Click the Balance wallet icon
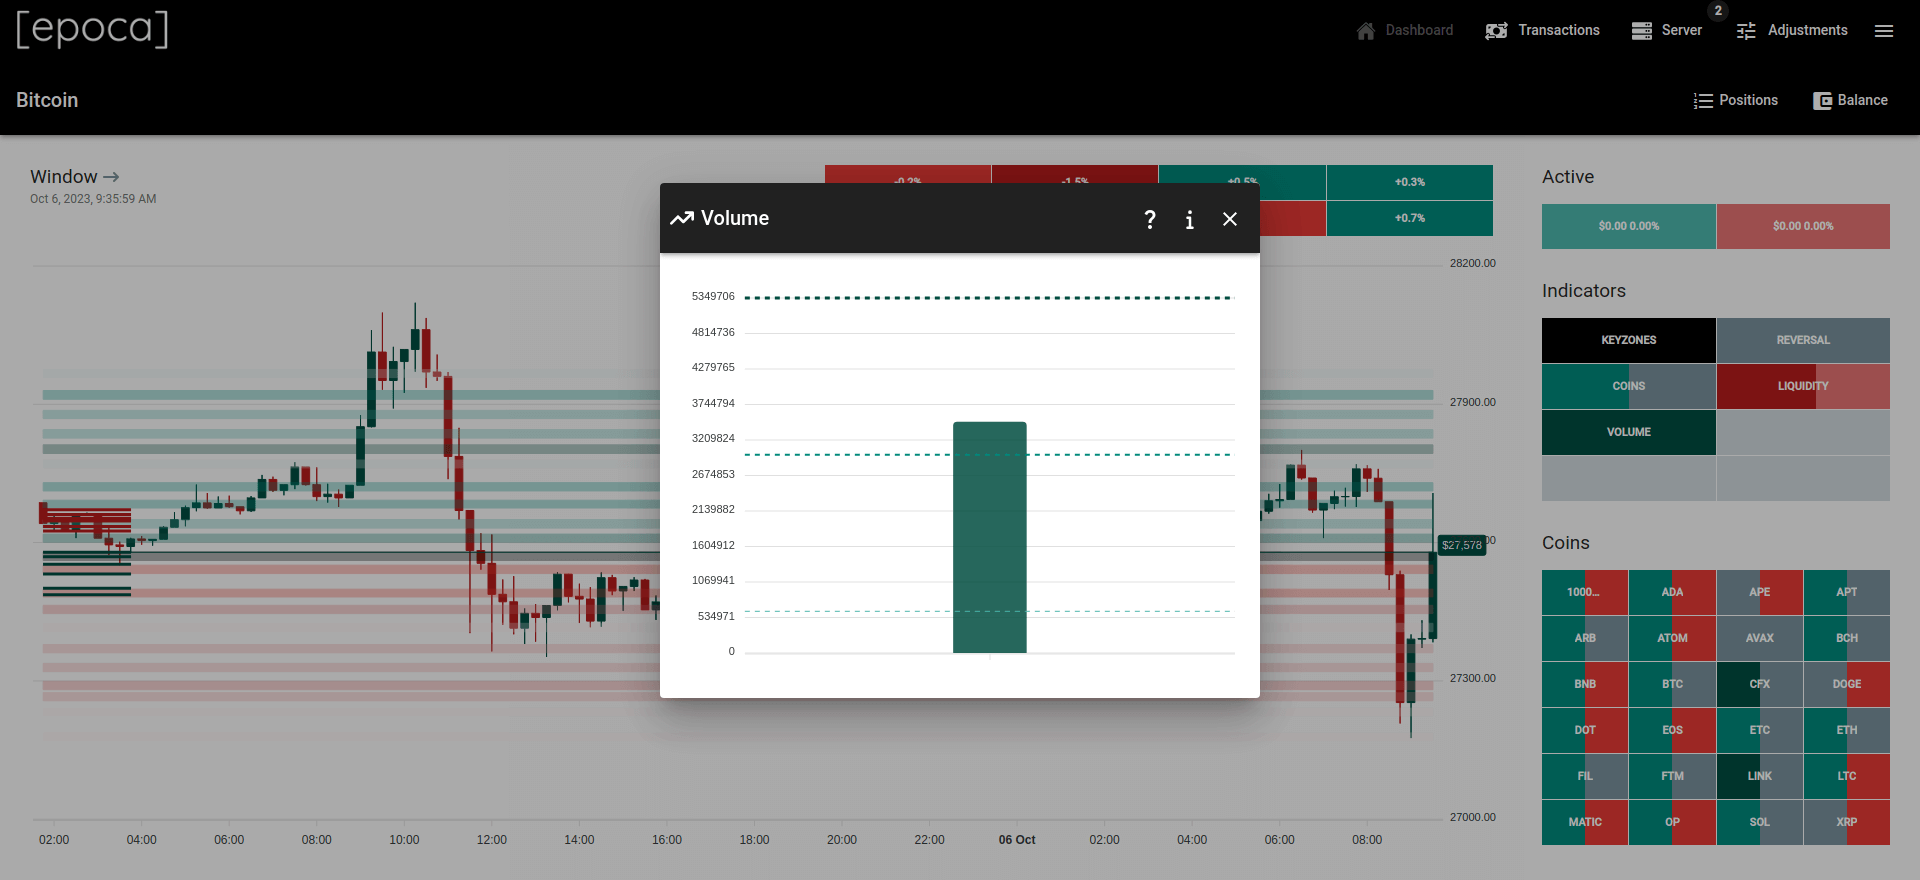1920x880 pixels. (1822, 101)
